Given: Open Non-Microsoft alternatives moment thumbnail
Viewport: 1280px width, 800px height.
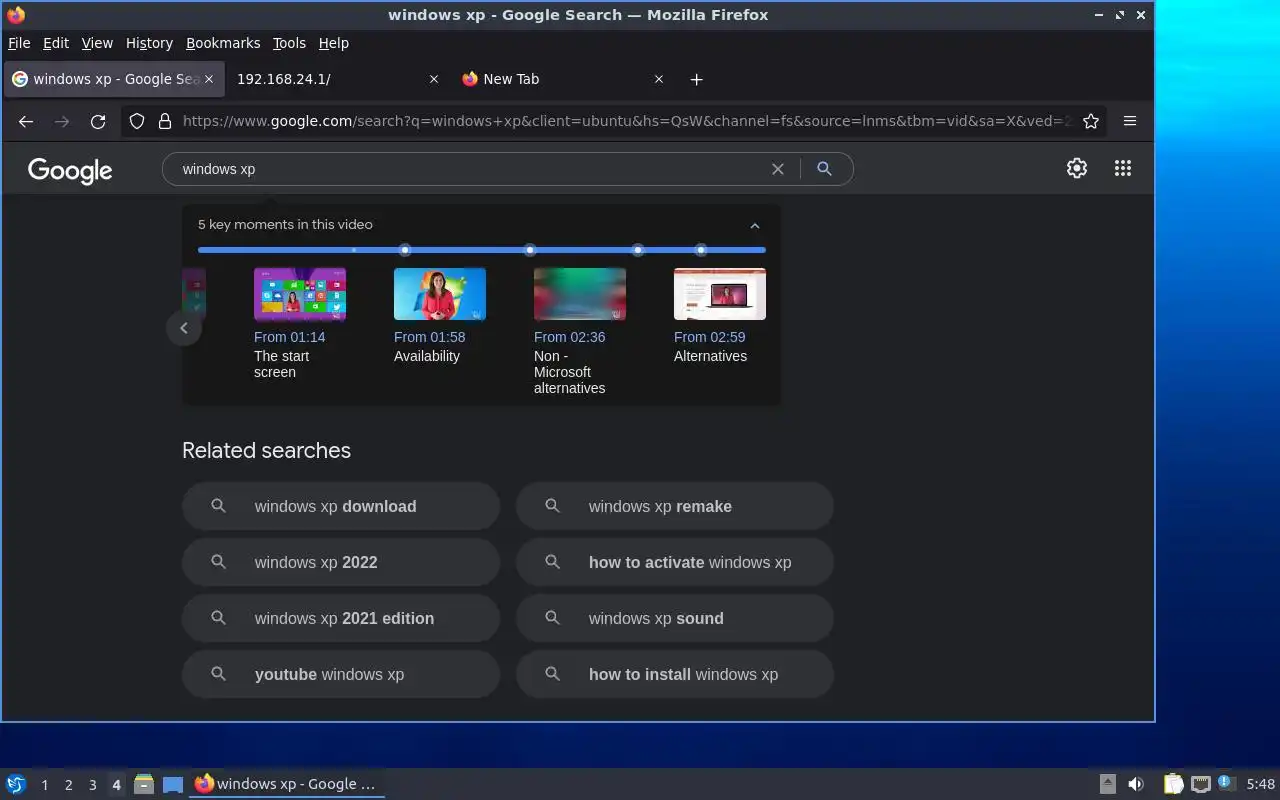Looking at the screenshot, I should [580, 294].
